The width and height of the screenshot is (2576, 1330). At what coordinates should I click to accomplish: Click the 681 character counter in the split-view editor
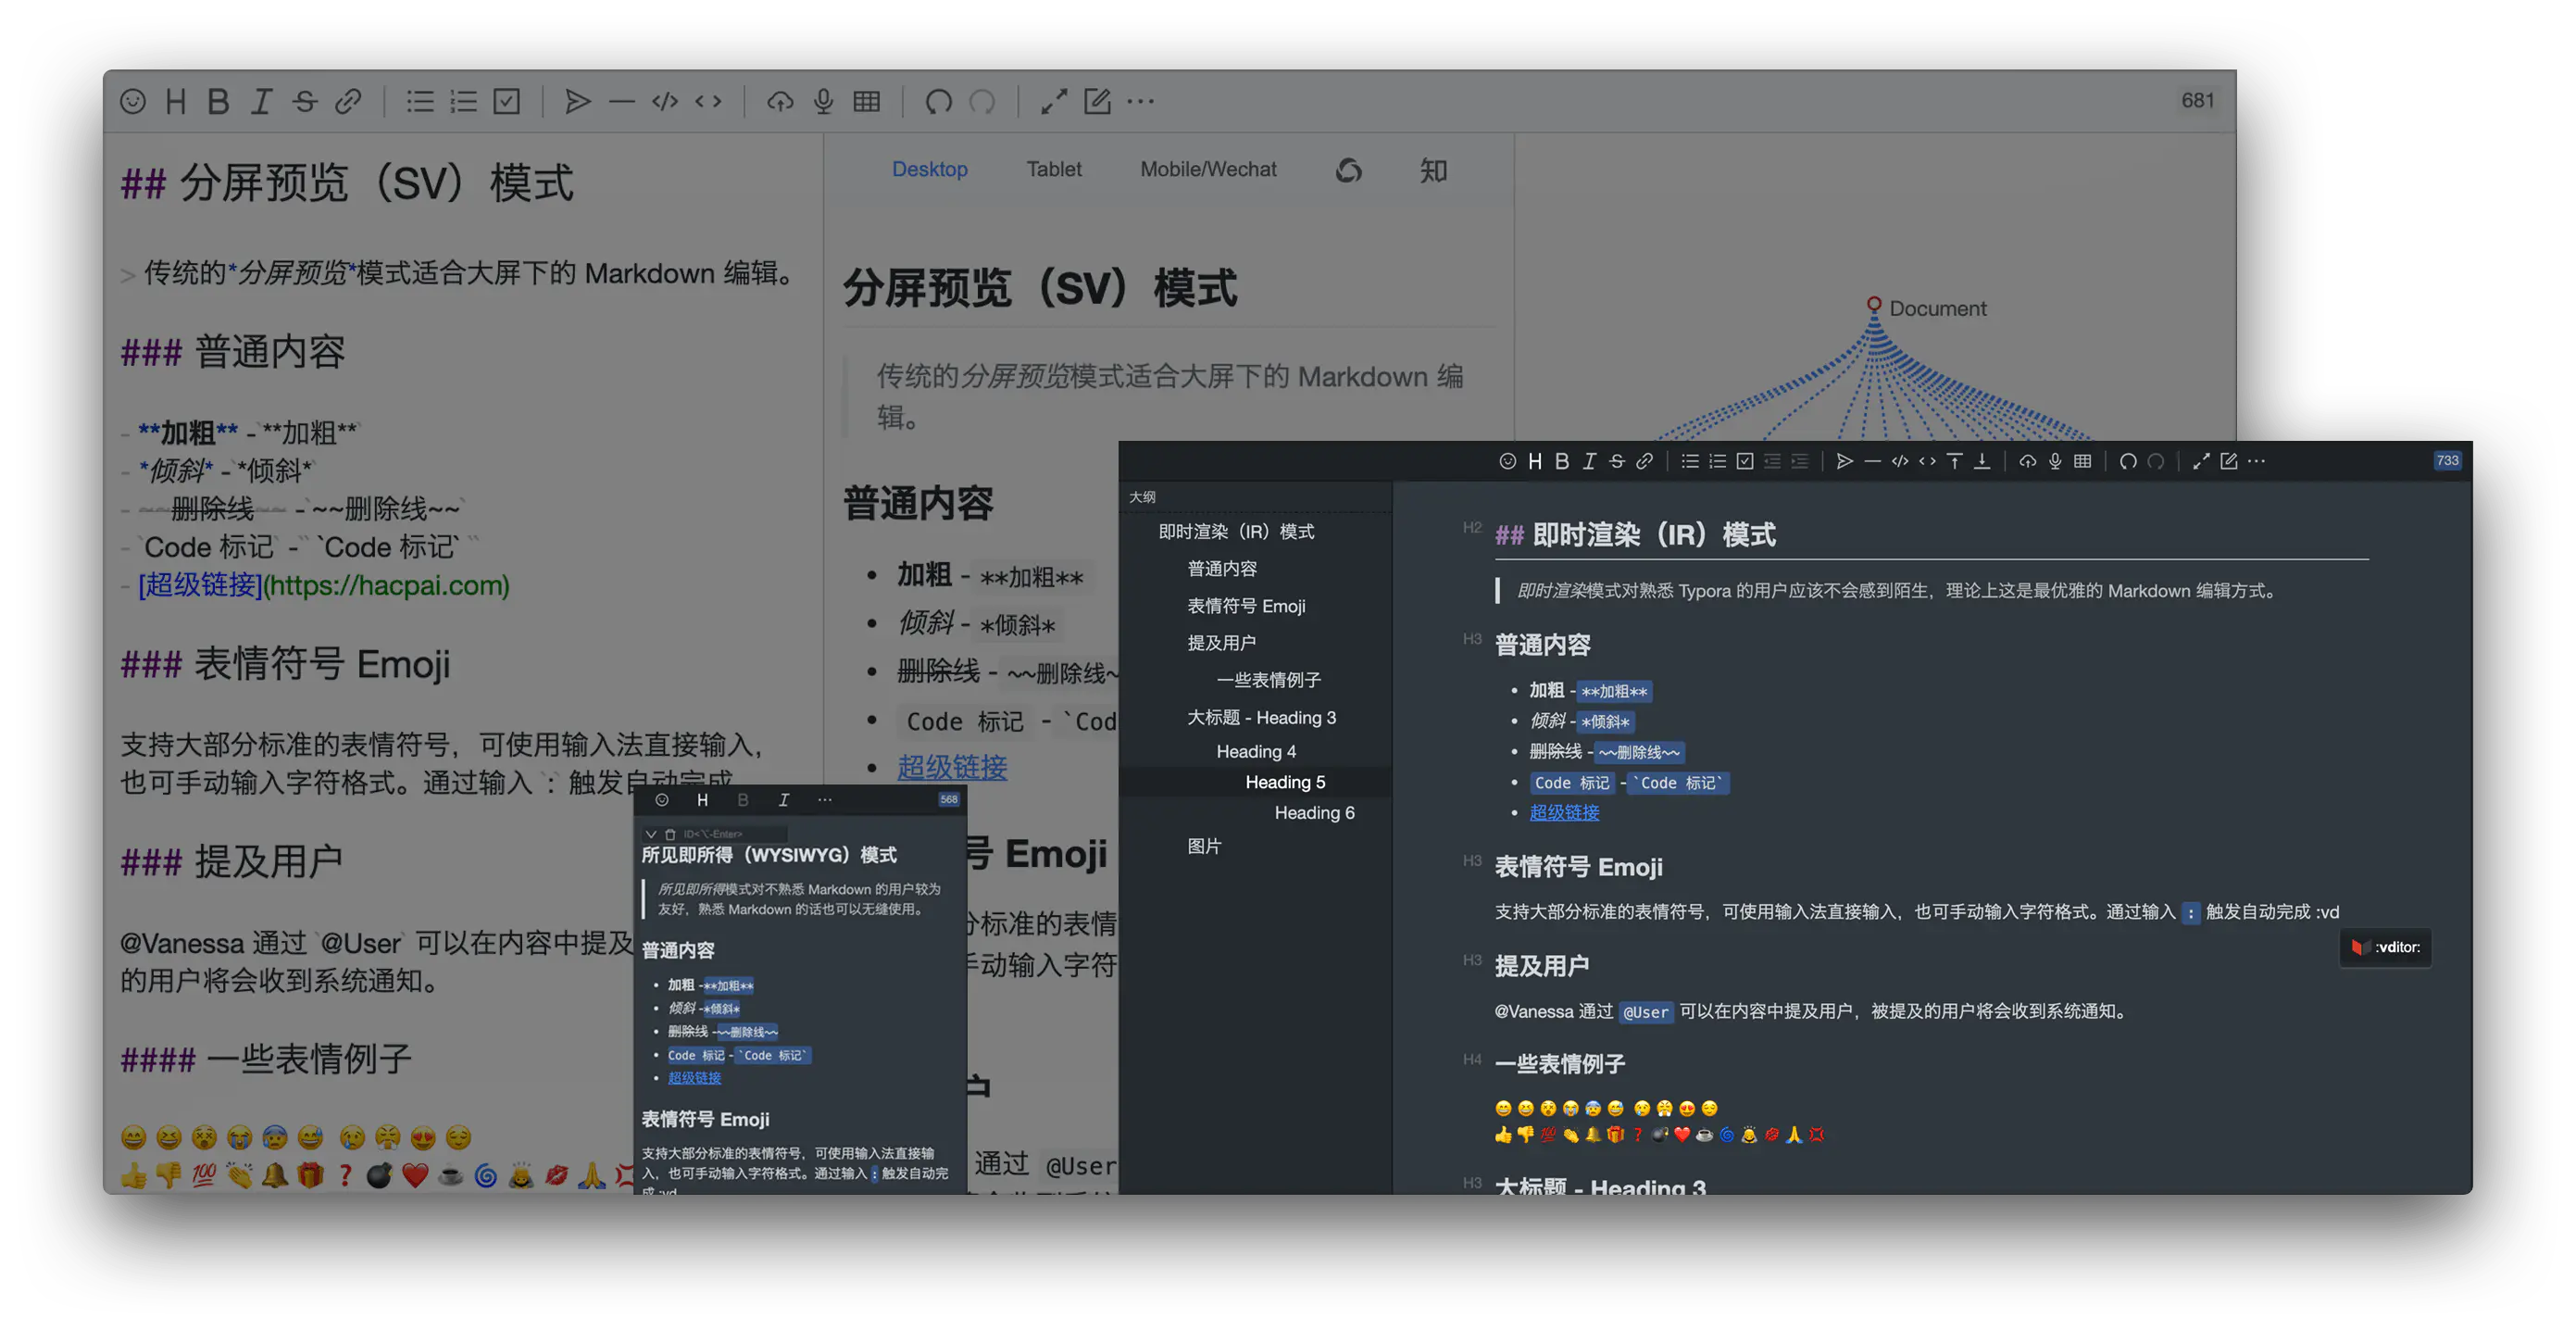click(x=2197, y=100)
